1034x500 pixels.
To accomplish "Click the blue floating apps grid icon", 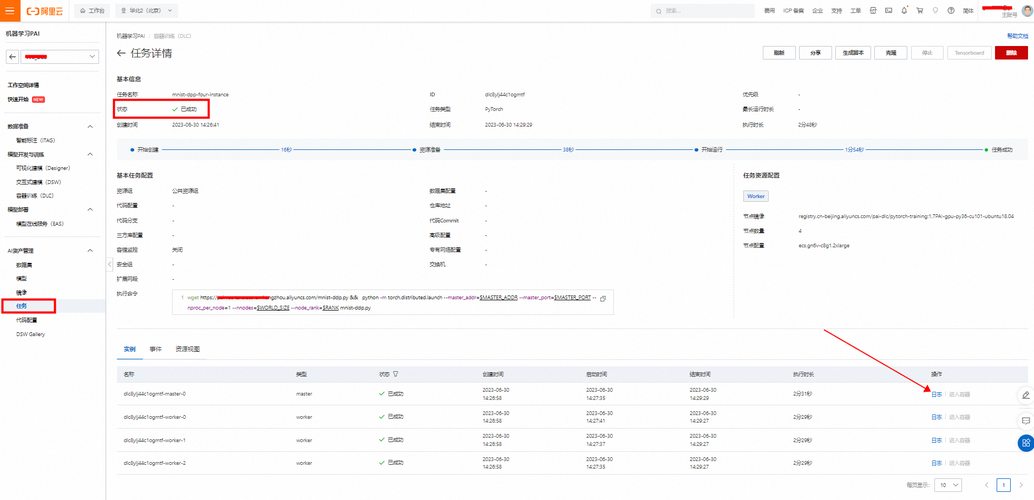I will tap(1025, 443).
